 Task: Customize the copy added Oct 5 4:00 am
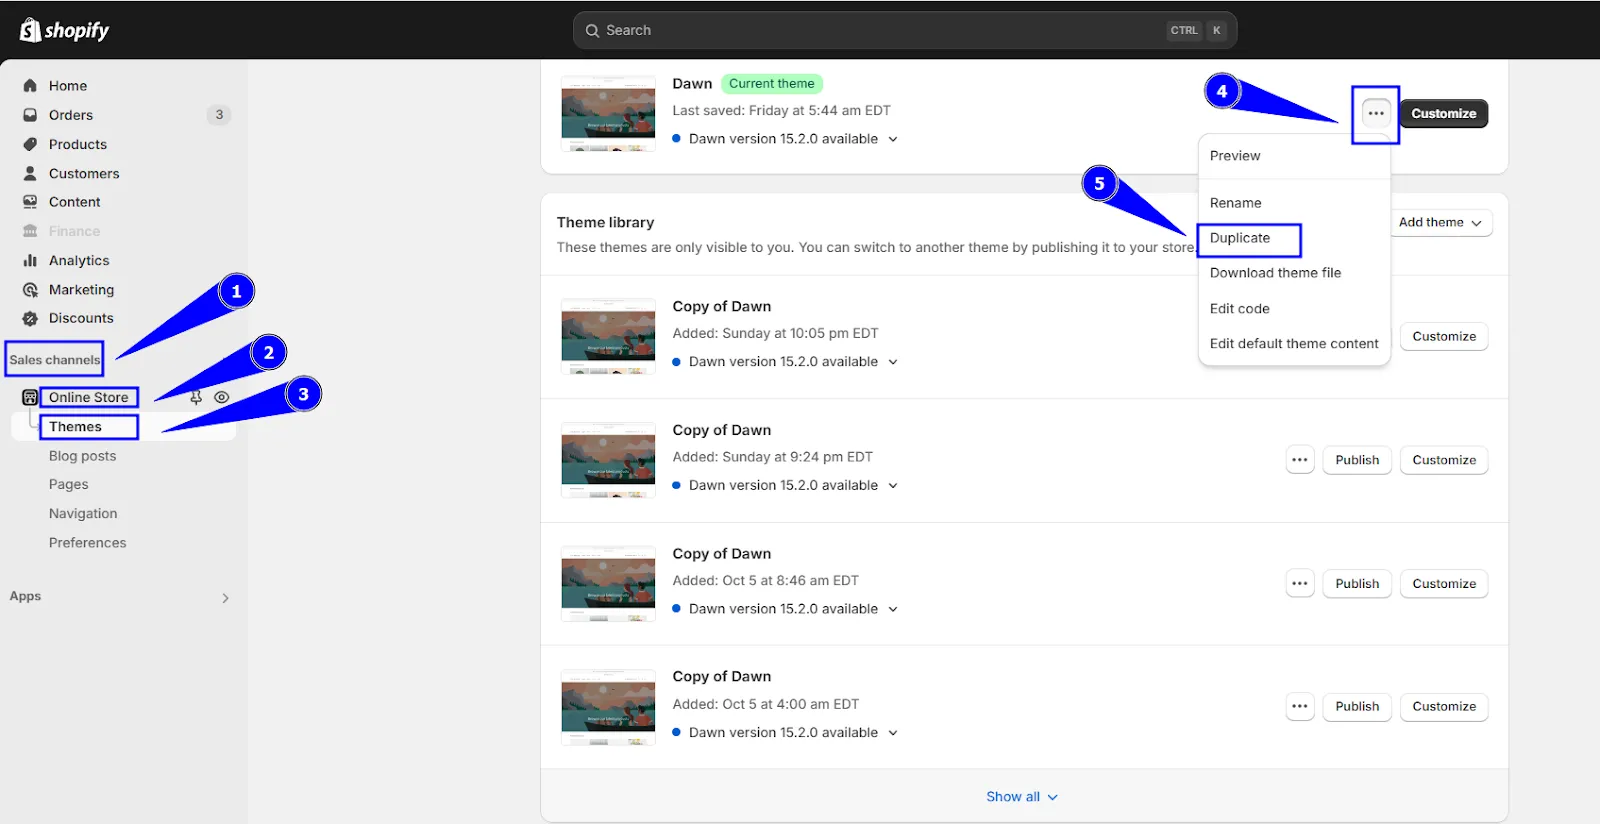click(x=1444, y=706)
